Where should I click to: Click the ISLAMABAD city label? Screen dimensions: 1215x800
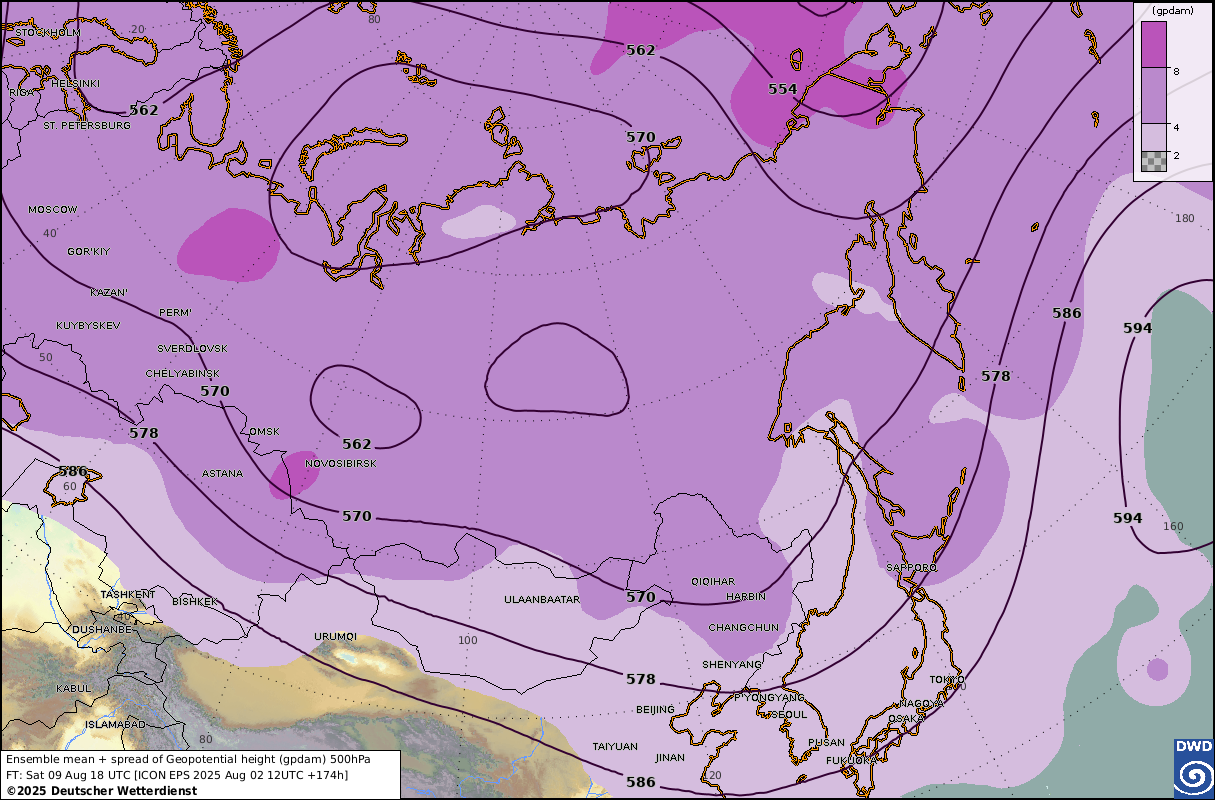coord(116,724)
